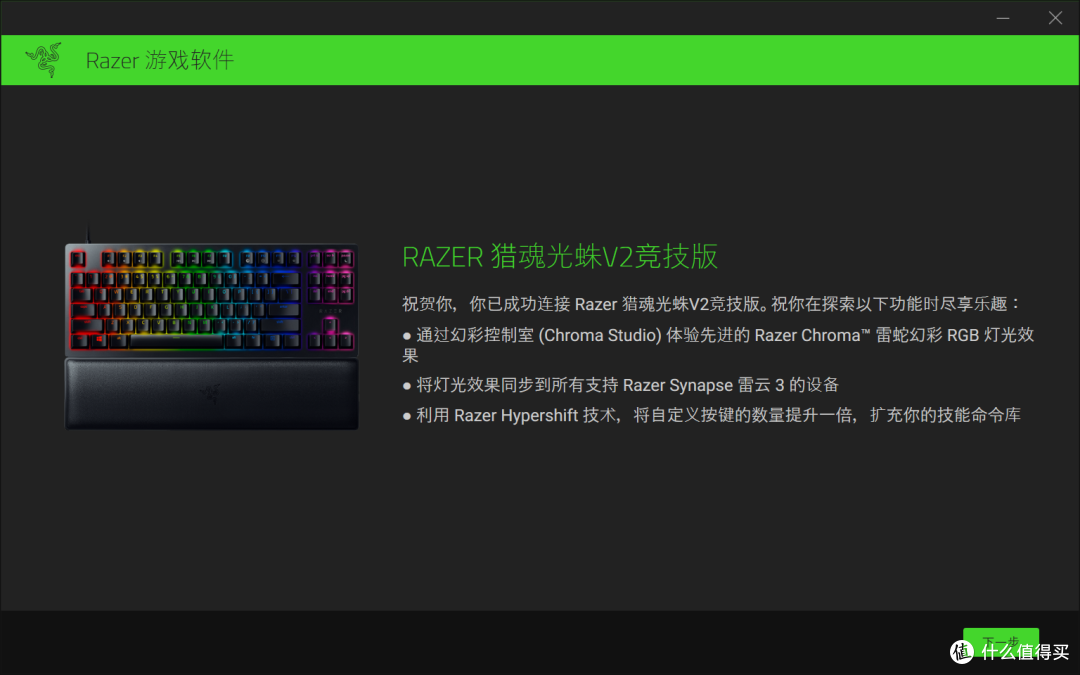This screenshot has height=675, width=1080.
Task: Click the 值 circular watermark icon
Action: (x=962, y=652)
